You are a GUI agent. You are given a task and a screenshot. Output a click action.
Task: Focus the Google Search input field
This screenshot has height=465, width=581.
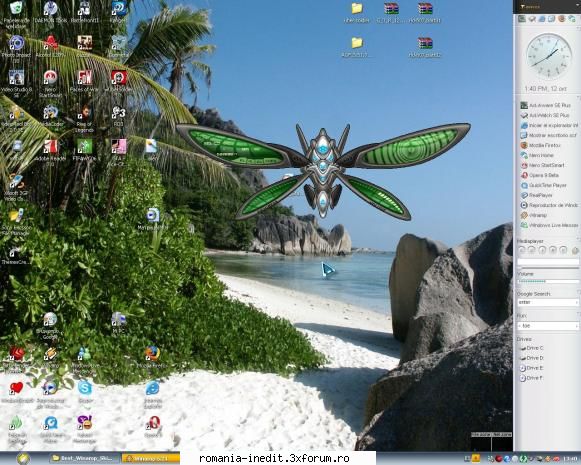click(x=548, y=302)
